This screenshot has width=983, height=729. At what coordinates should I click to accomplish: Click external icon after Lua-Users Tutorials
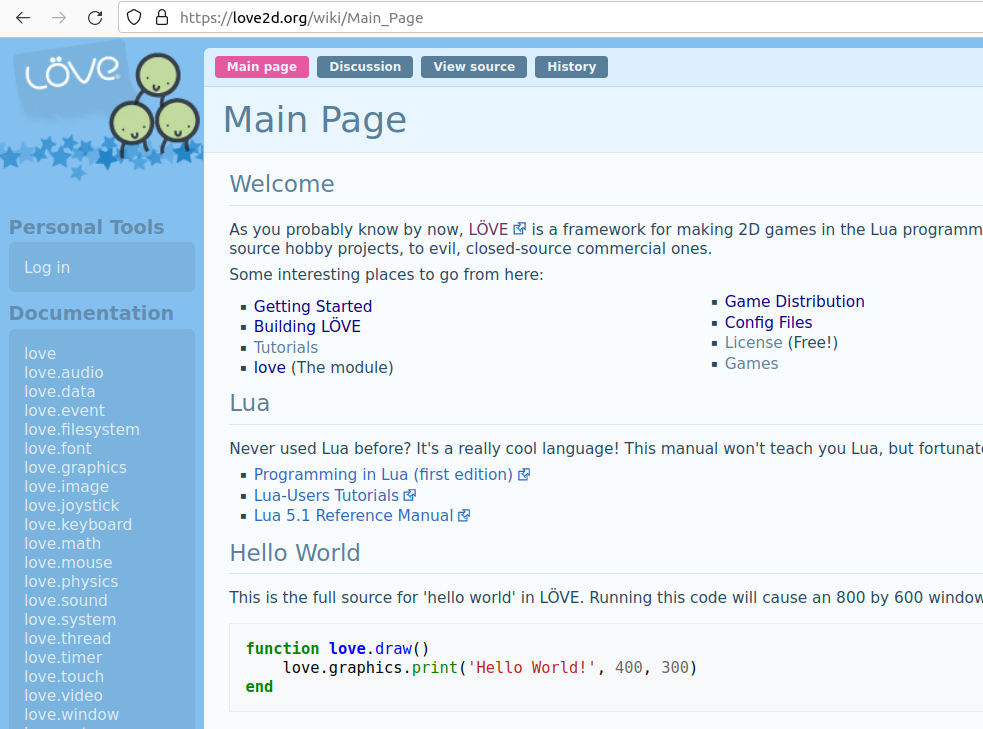[409, 495]
